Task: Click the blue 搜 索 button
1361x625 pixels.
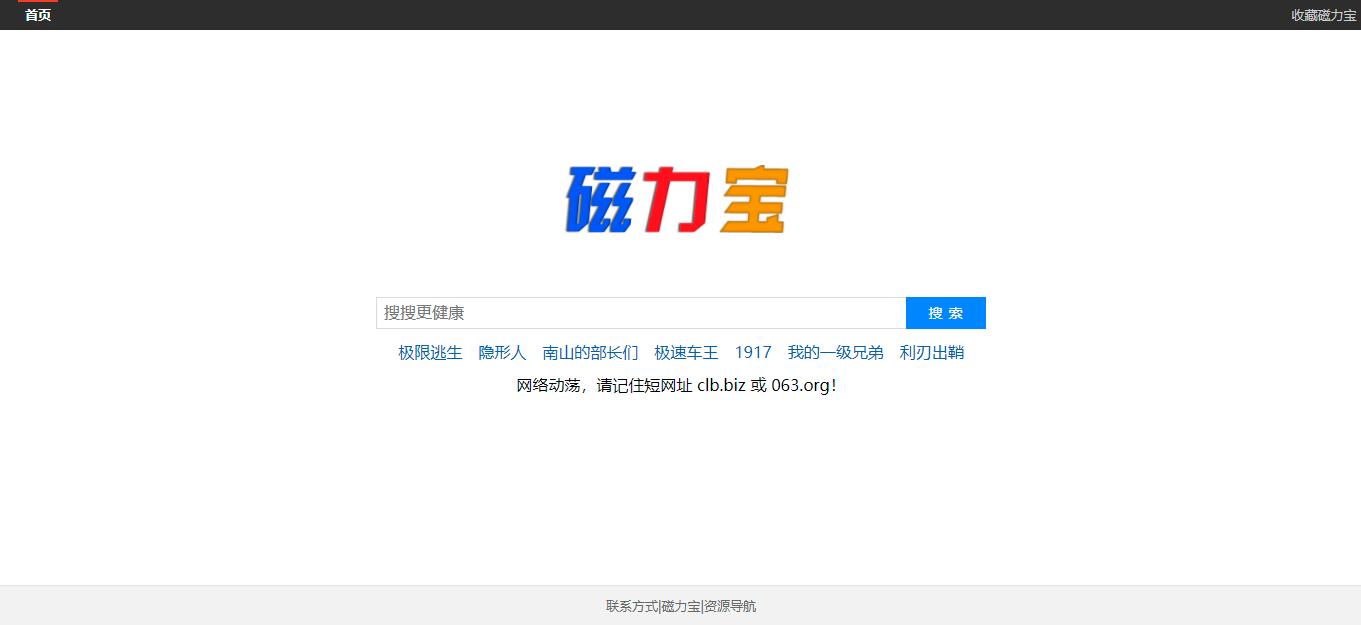Action: [x=946, y=313]
